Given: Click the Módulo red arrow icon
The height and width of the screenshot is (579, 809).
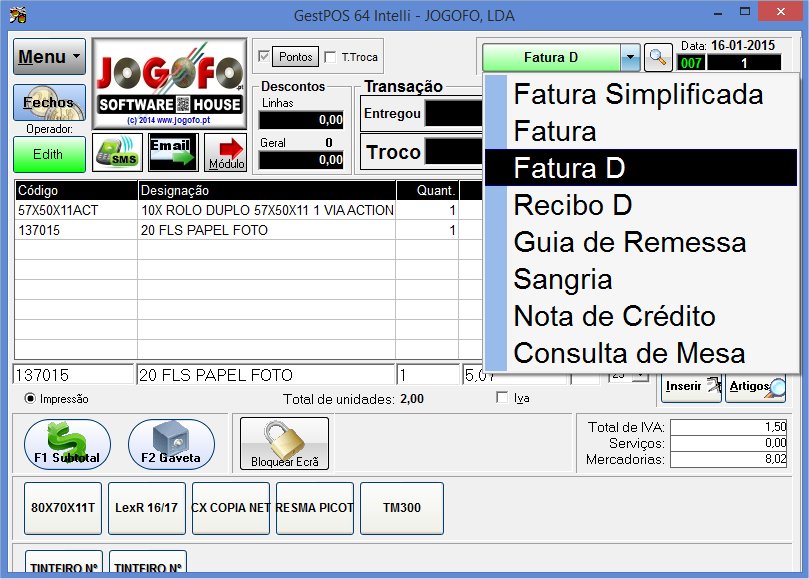Looking at the screenshot, I should 225,153.
